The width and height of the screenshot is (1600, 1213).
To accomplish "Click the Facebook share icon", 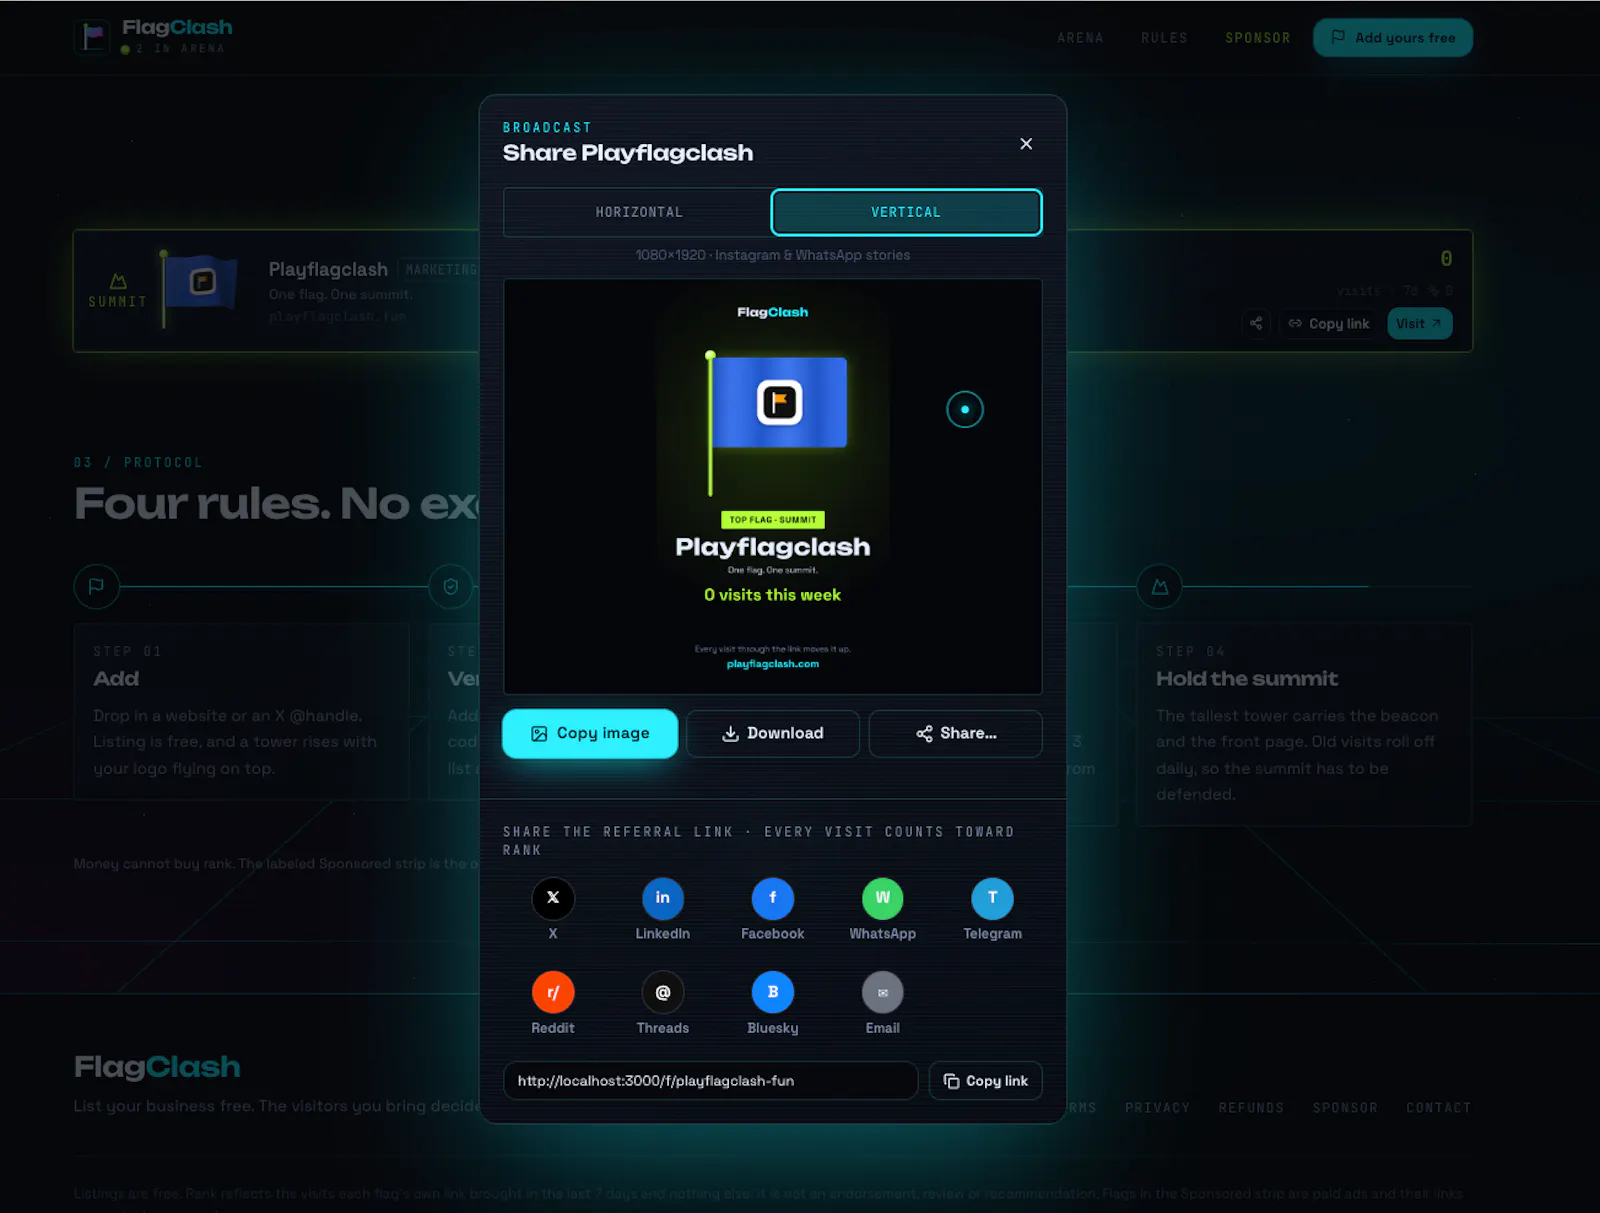I will [x=773, y=898].
